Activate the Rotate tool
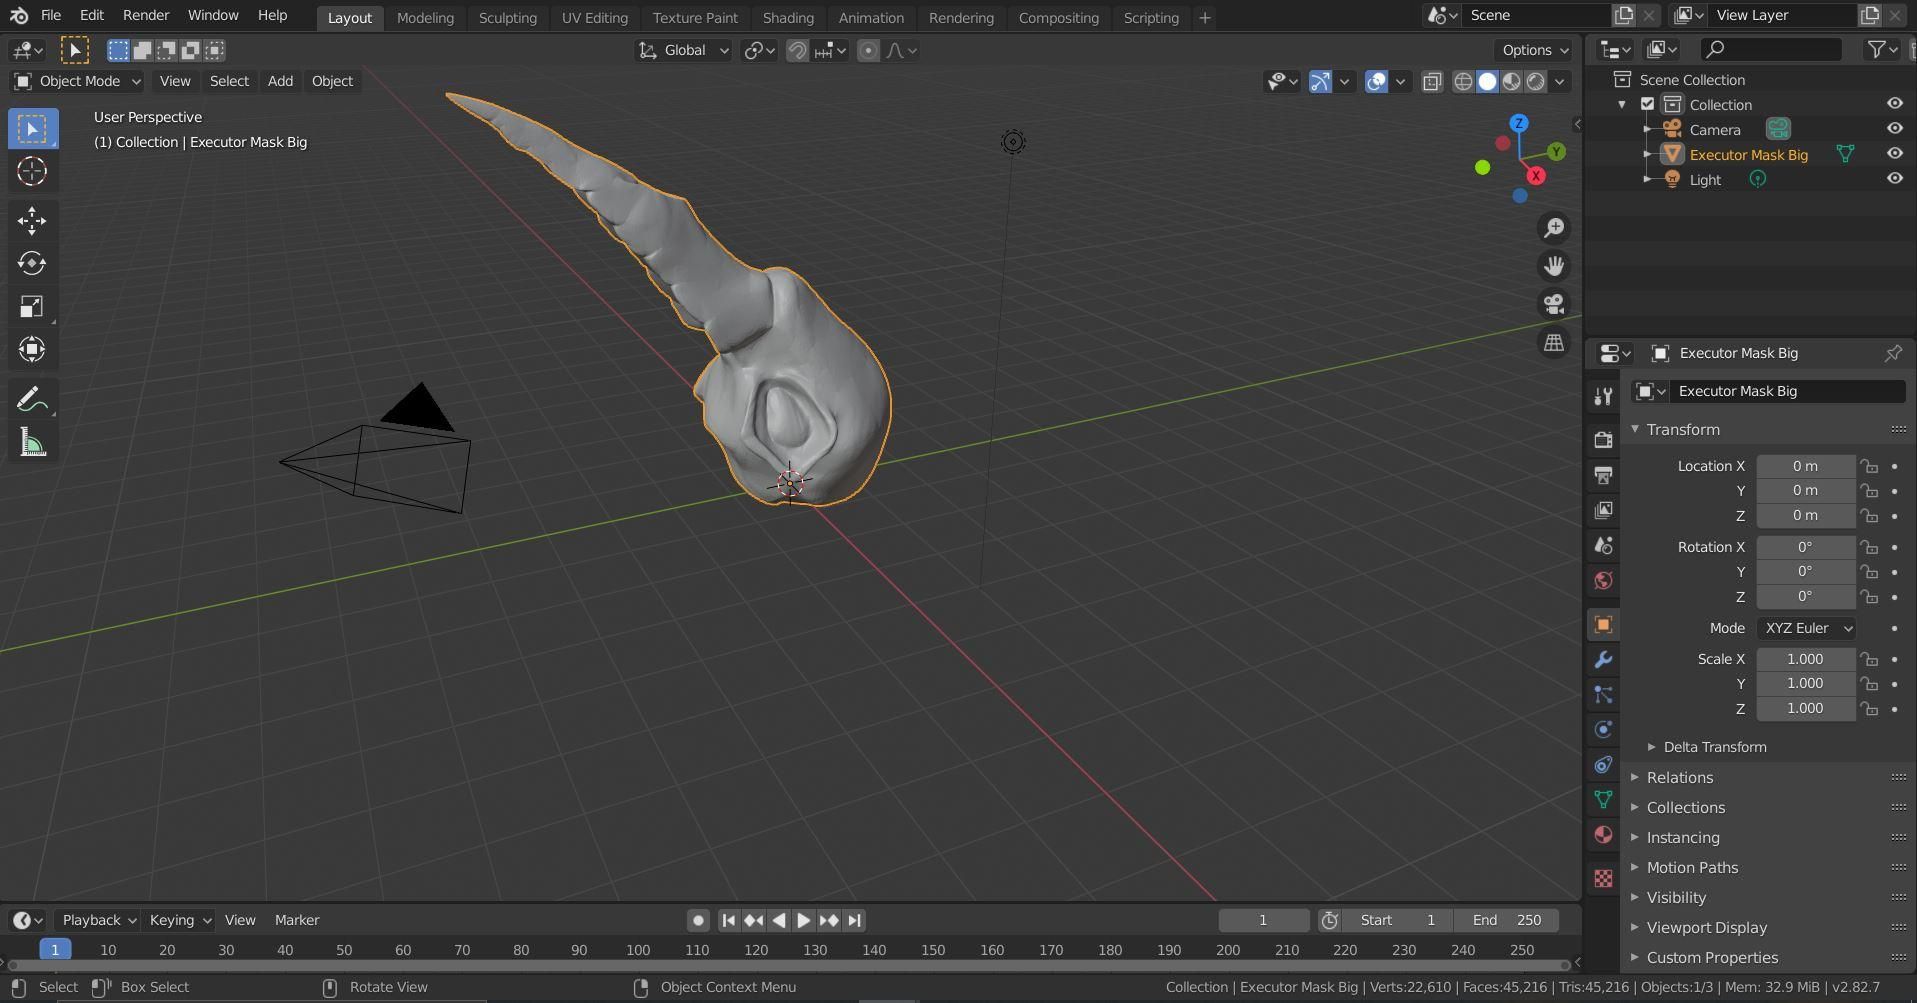The height and width of the screenshot is (1003, 1917). tap(32, 263)
